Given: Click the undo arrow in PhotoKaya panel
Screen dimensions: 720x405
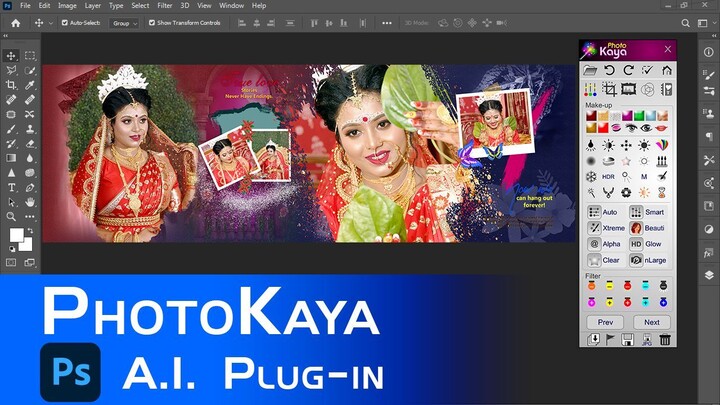Looking at the screenshot, I should [609, 70].
